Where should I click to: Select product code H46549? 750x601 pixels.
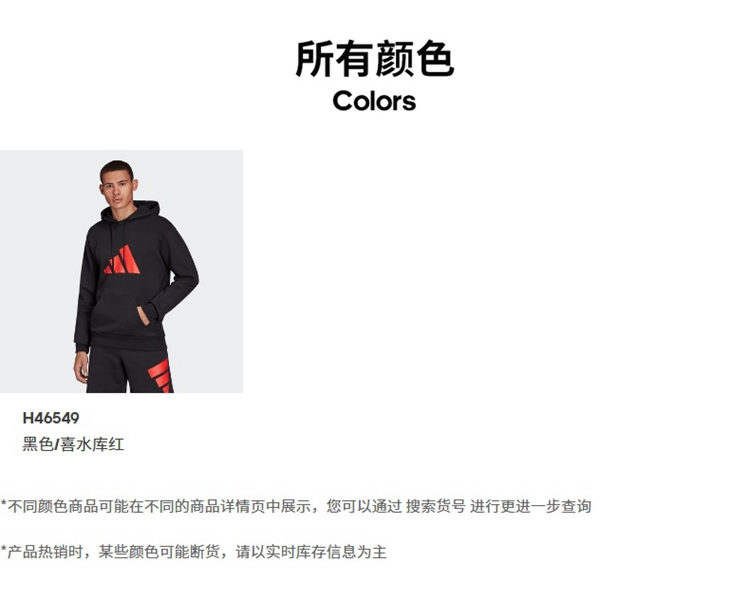coord(51,418)
